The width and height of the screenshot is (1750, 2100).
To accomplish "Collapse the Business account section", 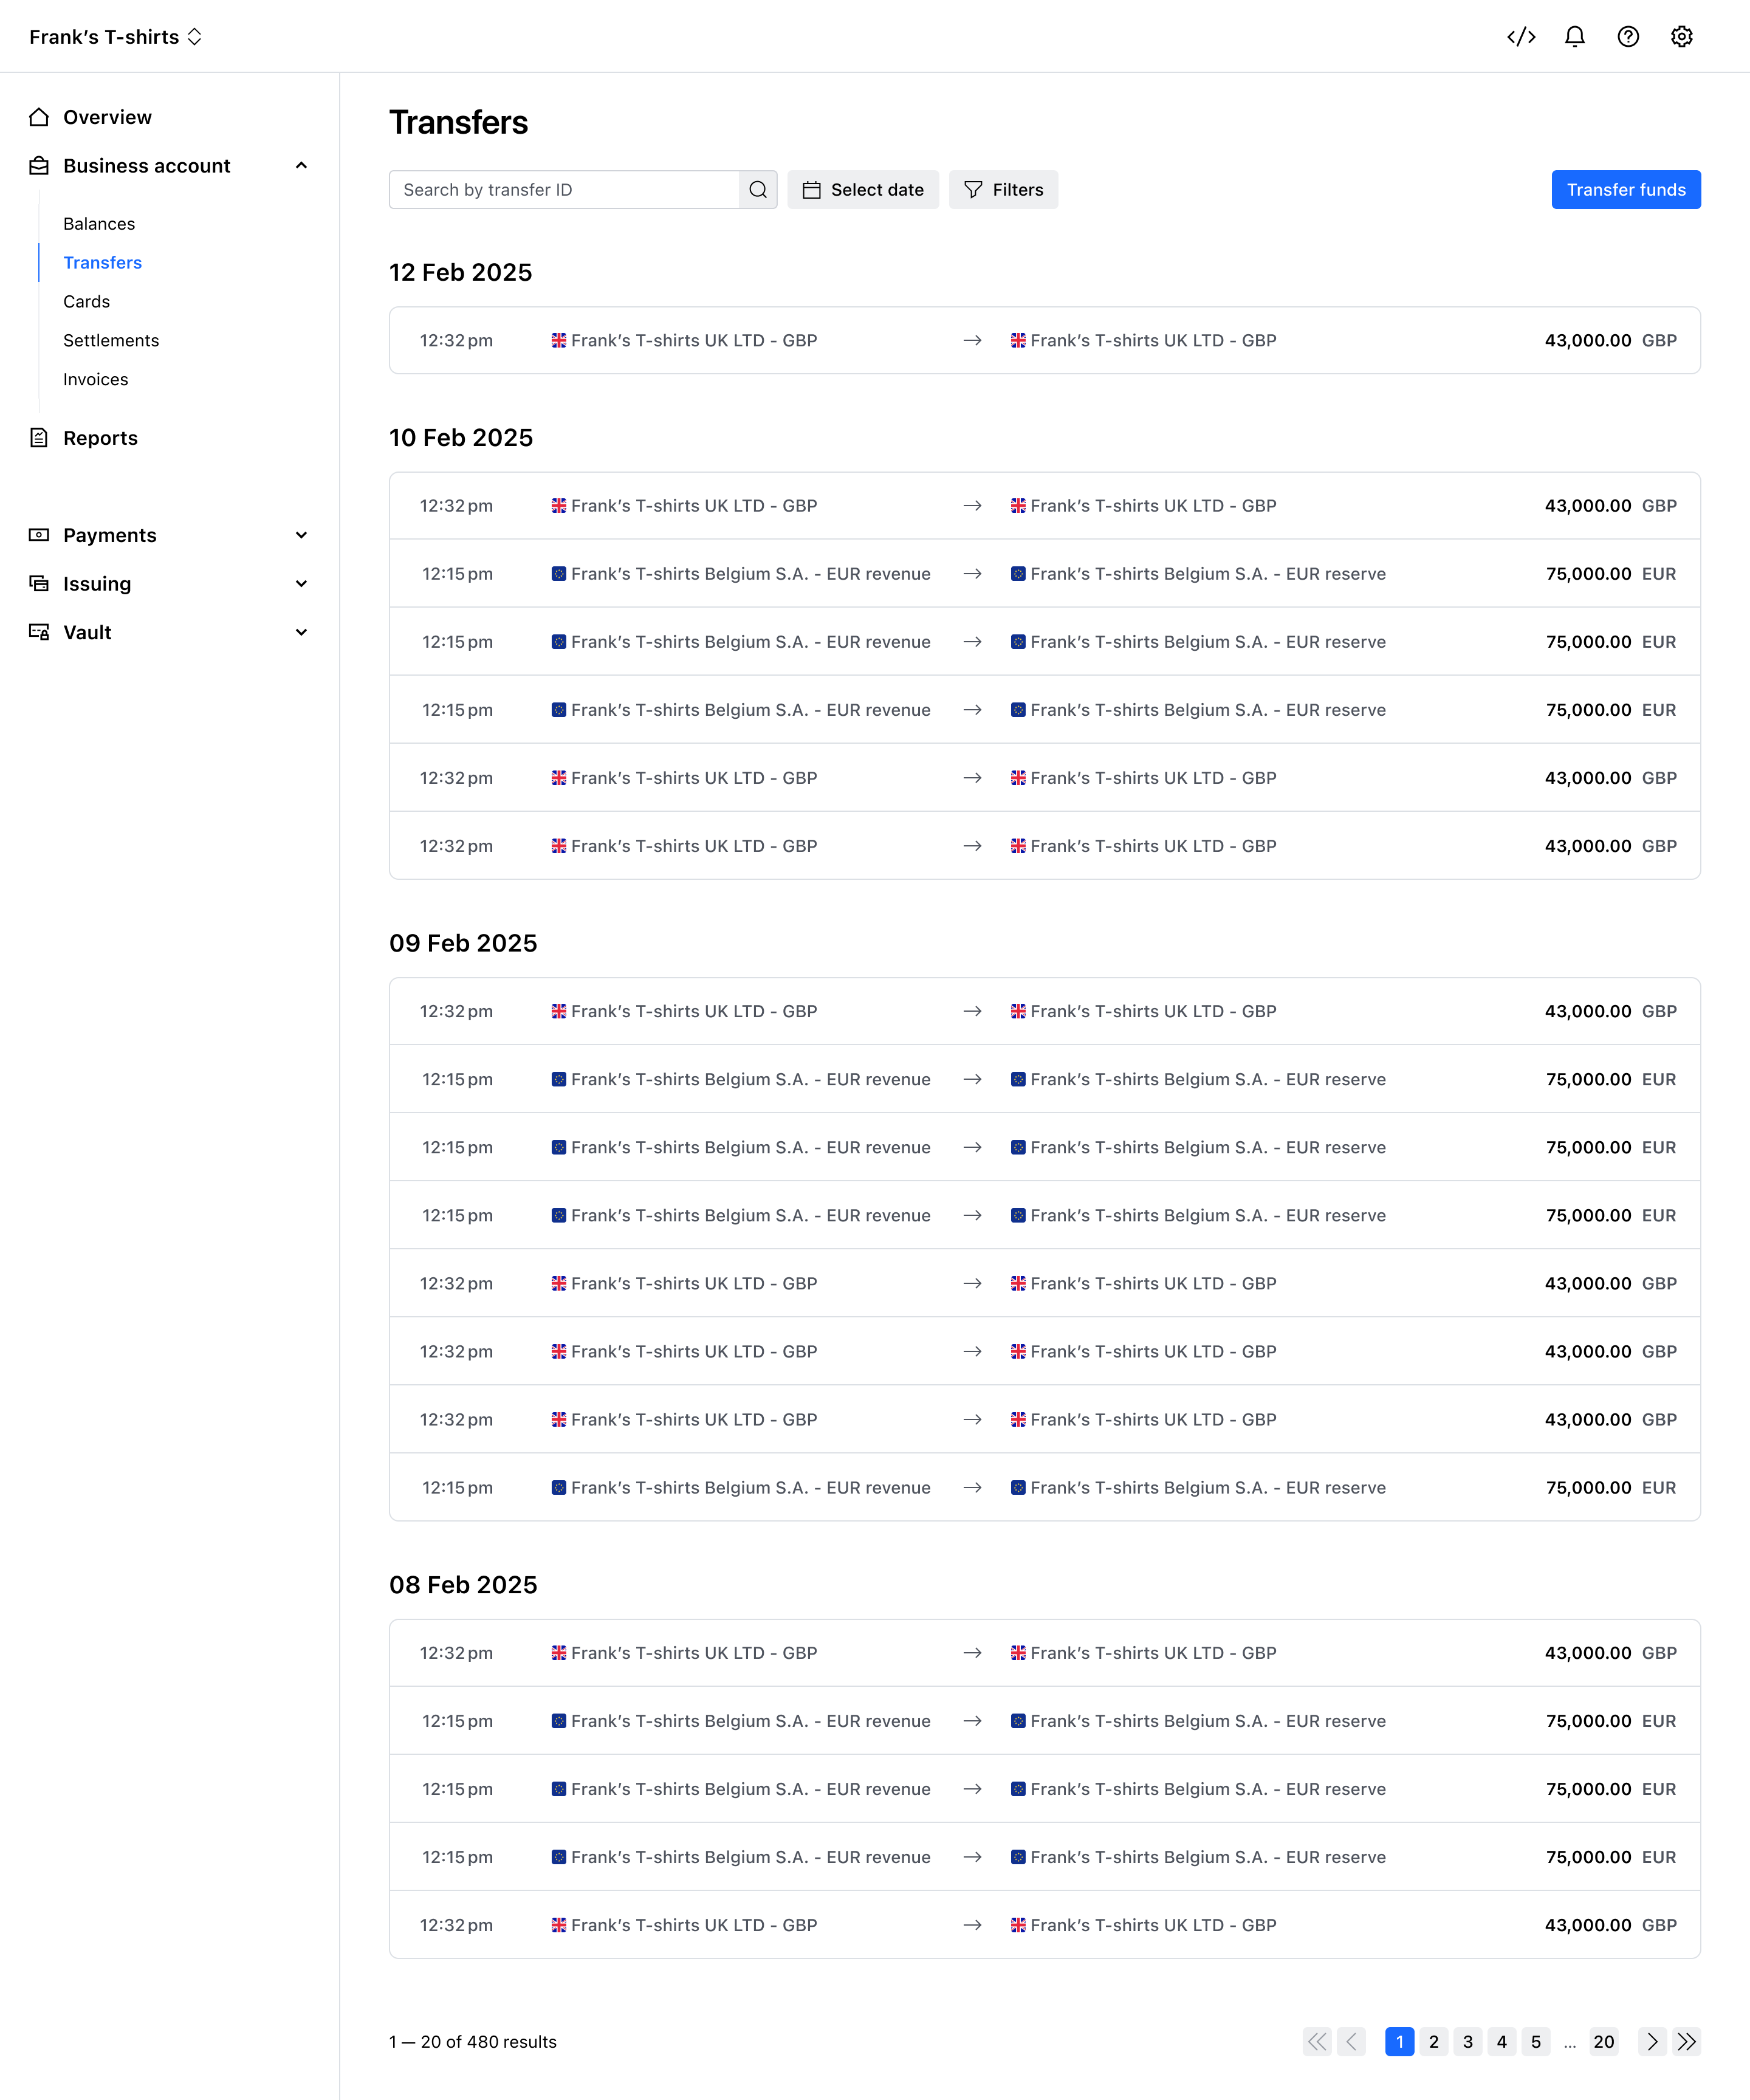I will [301, 166].
